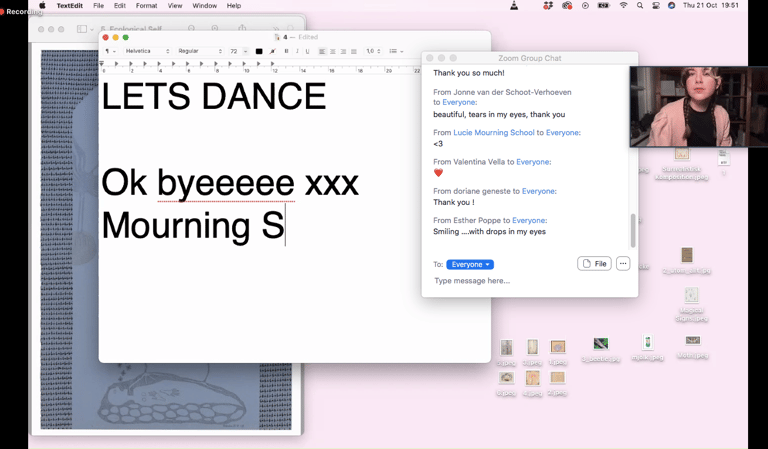Click the VLC cone icon in menu bar

[x=514, y=6]
